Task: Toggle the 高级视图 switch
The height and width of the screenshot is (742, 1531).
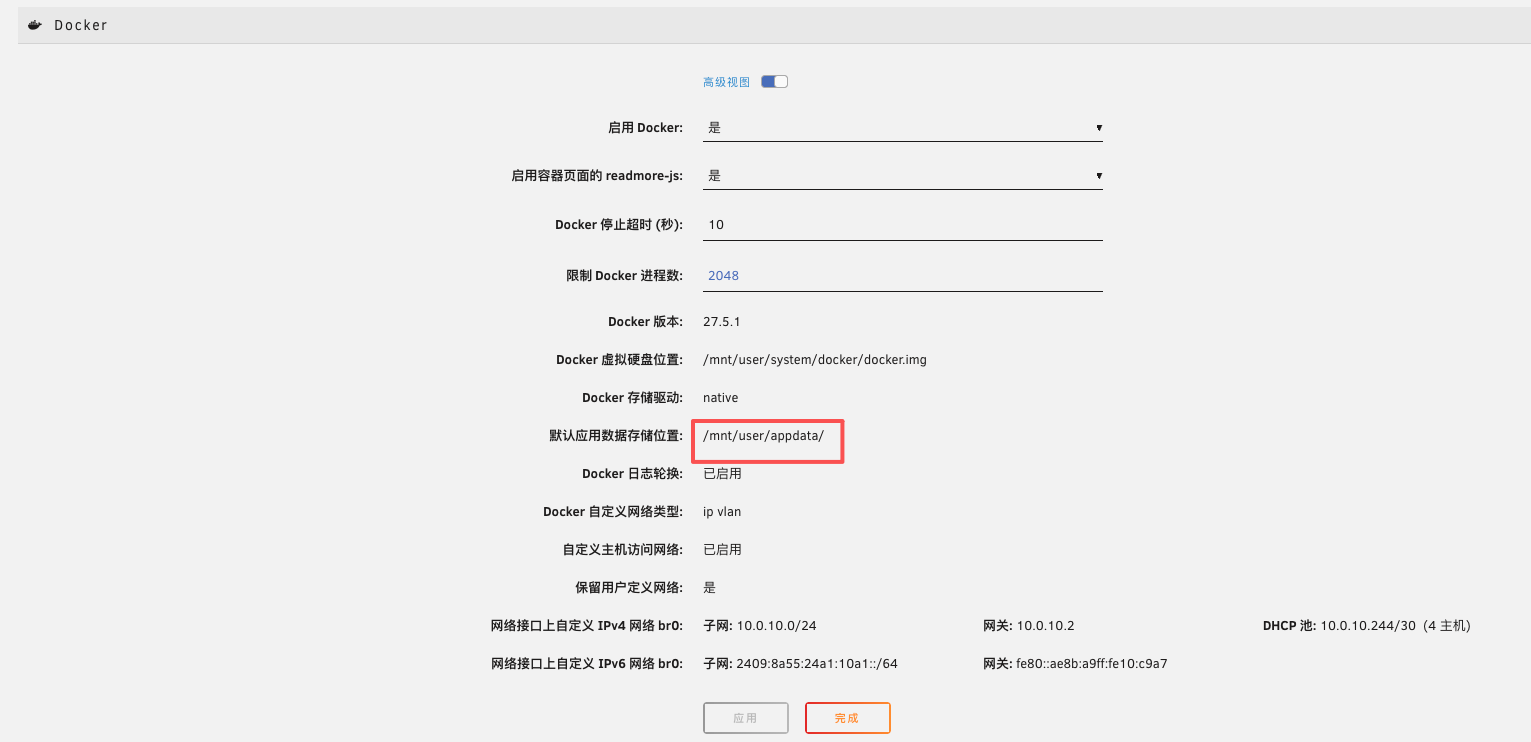Action: pyautogui.click(x=774, y=82)
